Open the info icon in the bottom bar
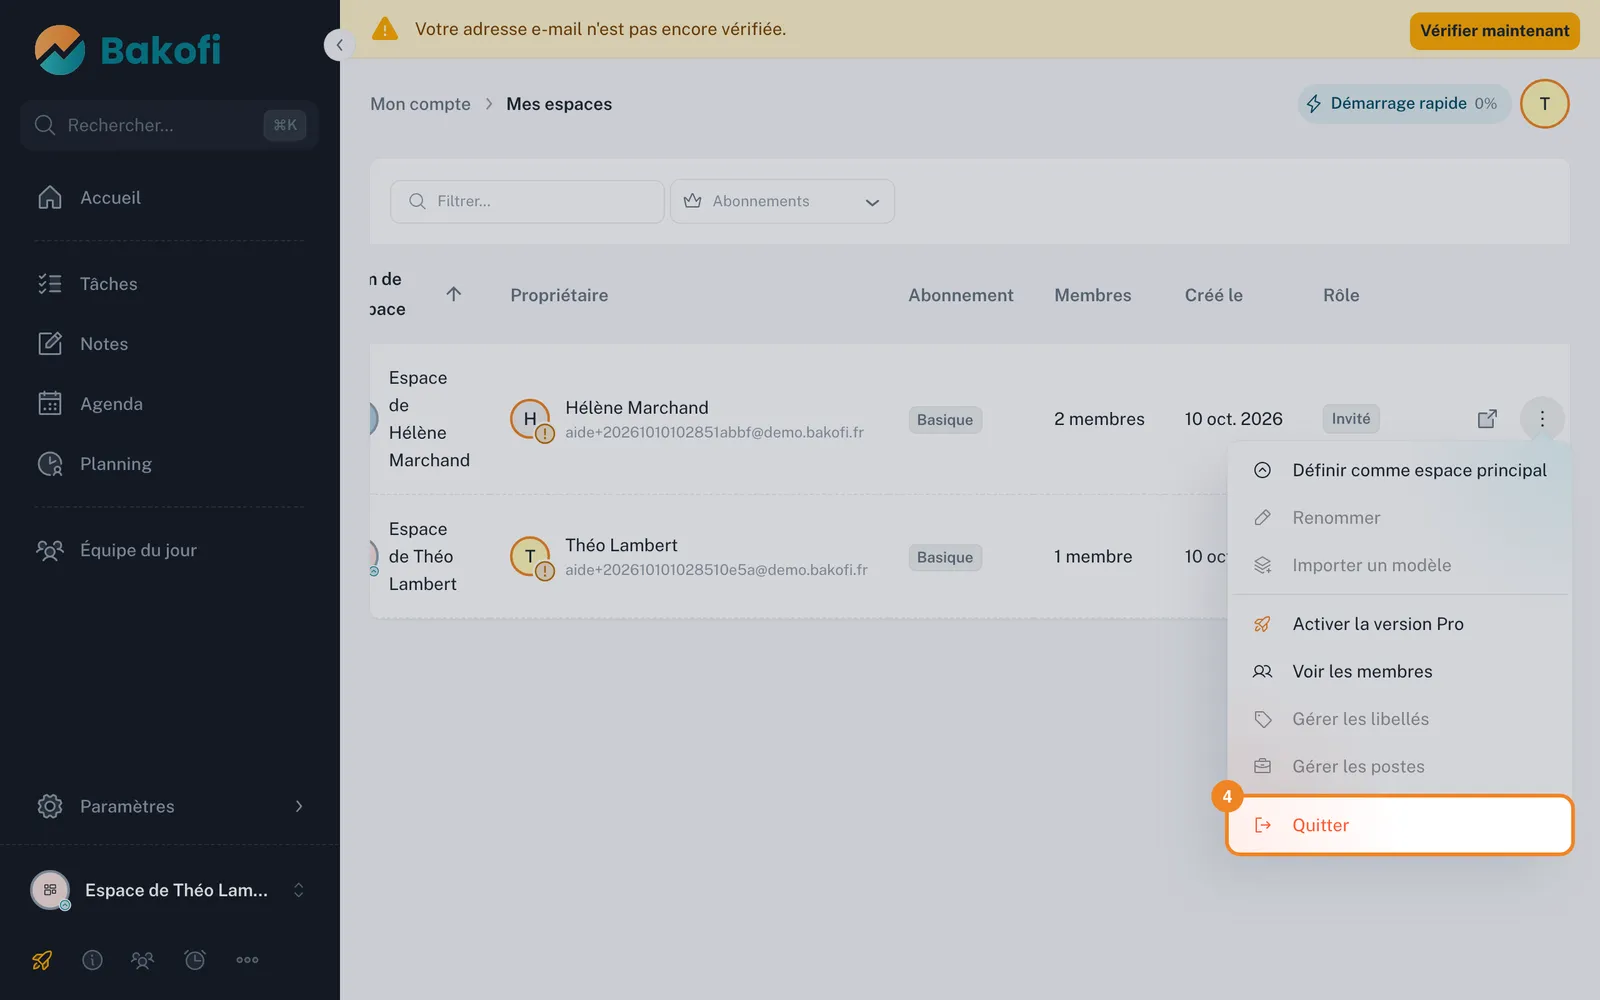1600x1000 pixels. pyautogui.click(x=92, y=960)
